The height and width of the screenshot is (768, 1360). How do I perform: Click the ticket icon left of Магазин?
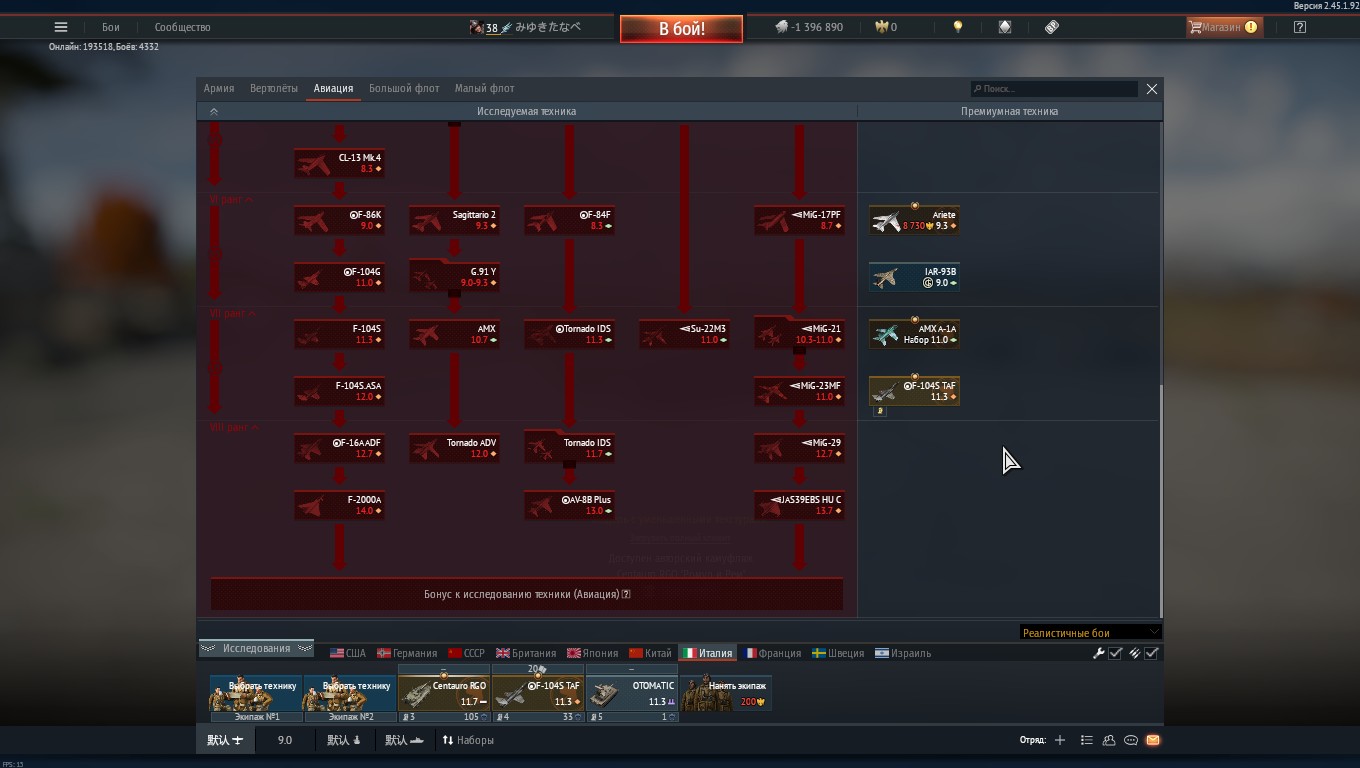tap(1052, 27)
